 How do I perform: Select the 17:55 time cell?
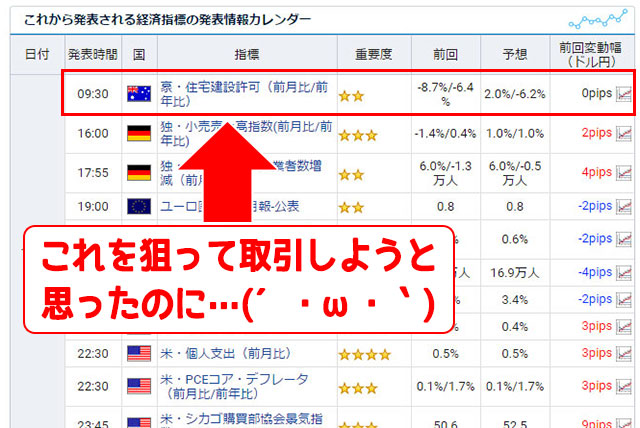coord(93,173)
